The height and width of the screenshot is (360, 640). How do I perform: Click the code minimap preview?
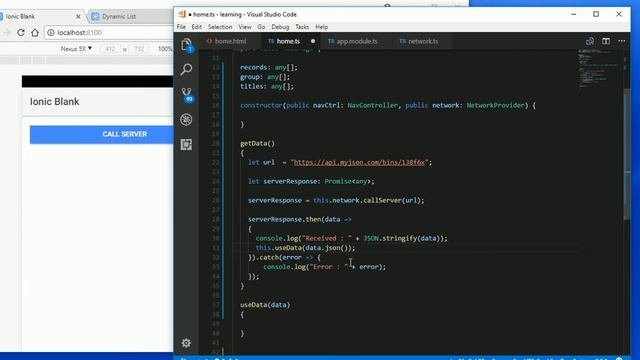598,69
